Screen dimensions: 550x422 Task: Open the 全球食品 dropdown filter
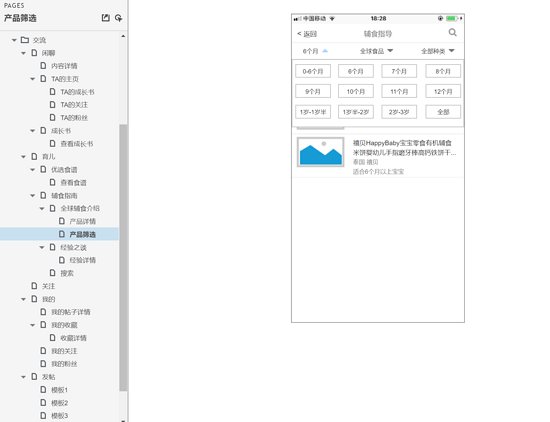pyautogui.click(x=376, y=51)
